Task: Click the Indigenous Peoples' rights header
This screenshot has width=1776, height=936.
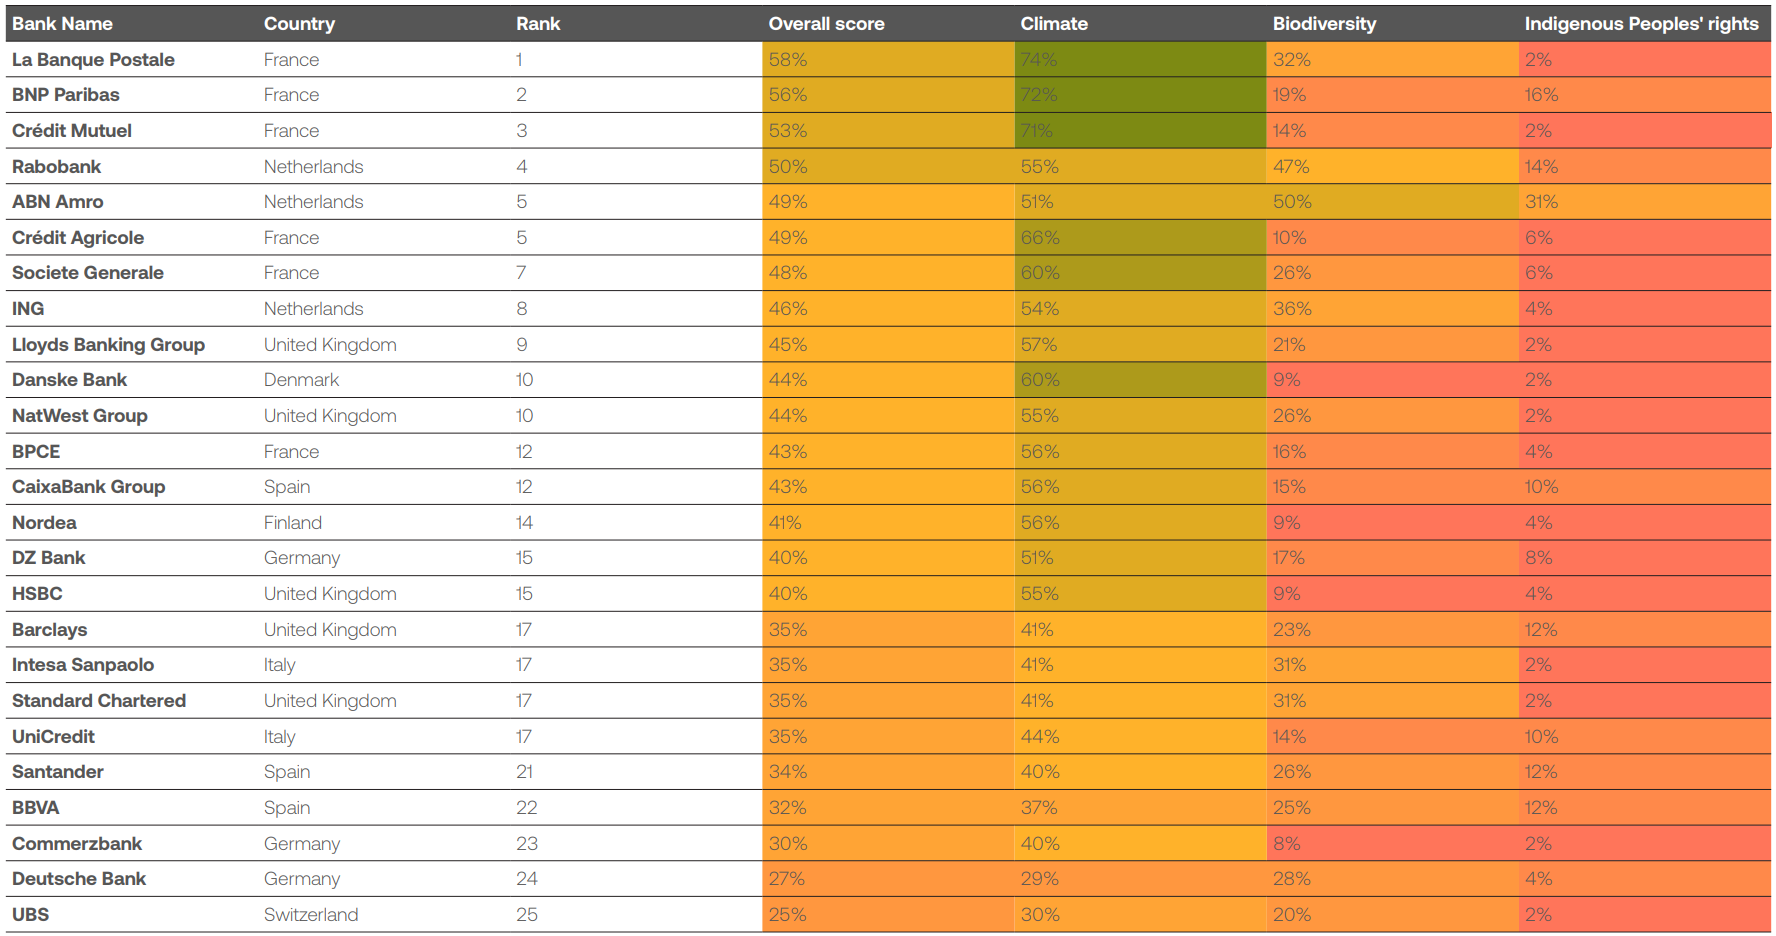Action: [x=1641, y=24]
